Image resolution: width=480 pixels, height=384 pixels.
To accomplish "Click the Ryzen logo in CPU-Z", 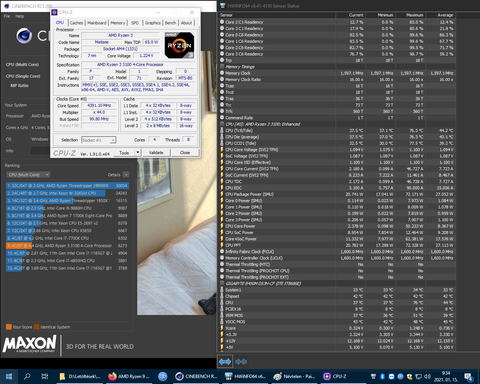I will point(179,45).
